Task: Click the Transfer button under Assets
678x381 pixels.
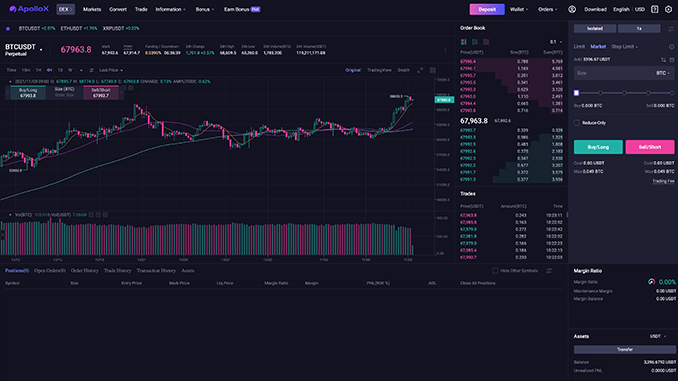Action: (624, 349)
